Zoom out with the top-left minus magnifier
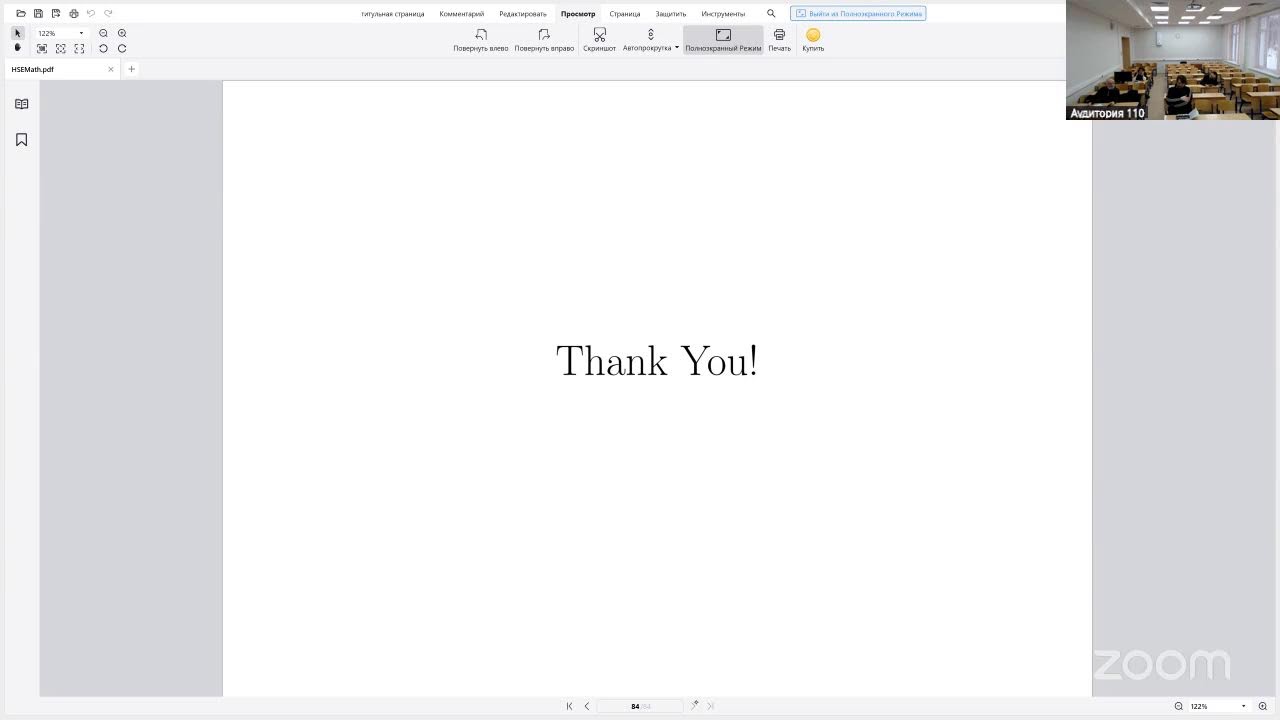Image resolution: width=1280 pixels, height=720 pixels. tap(103, 33)
